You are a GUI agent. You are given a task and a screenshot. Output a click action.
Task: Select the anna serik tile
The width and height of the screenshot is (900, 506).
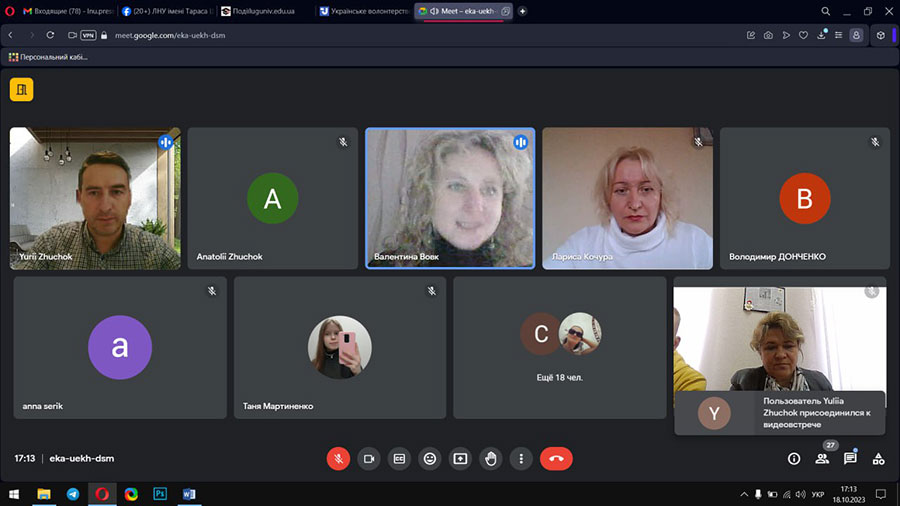(x=120, y=348)
